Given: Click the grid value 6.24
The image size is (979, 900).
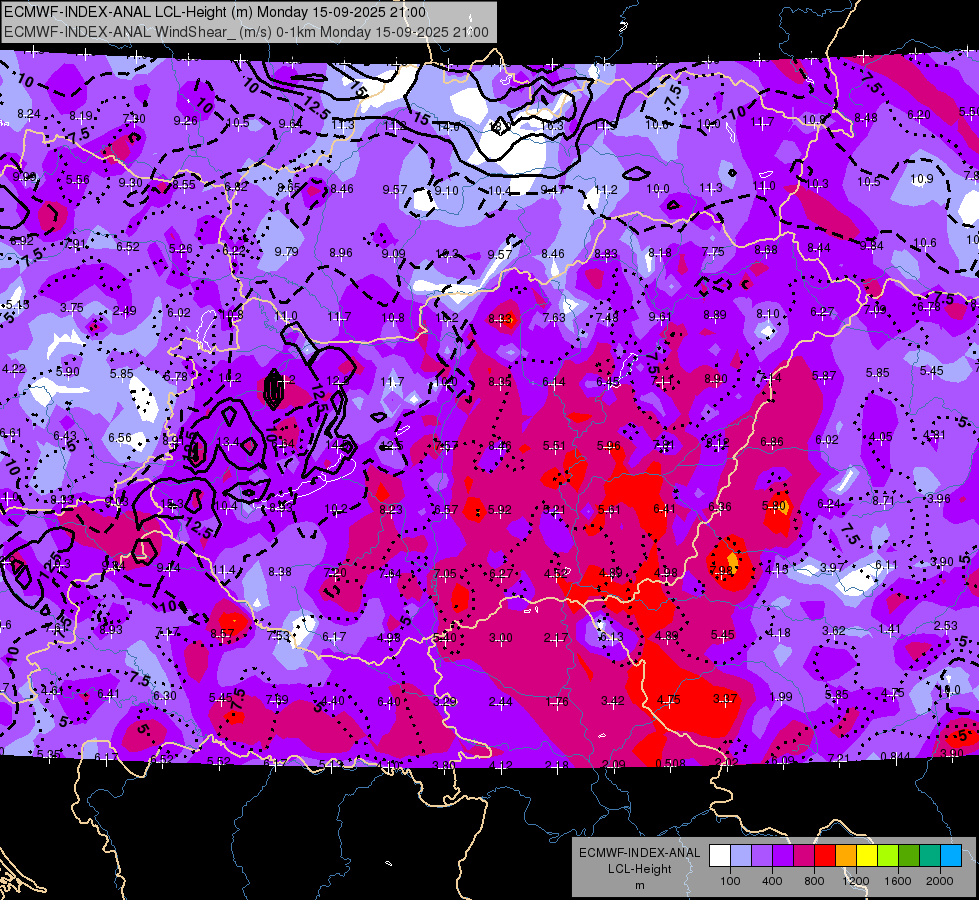Looking at the screenshot, I should pyautogui.click(x=829, y=504).
